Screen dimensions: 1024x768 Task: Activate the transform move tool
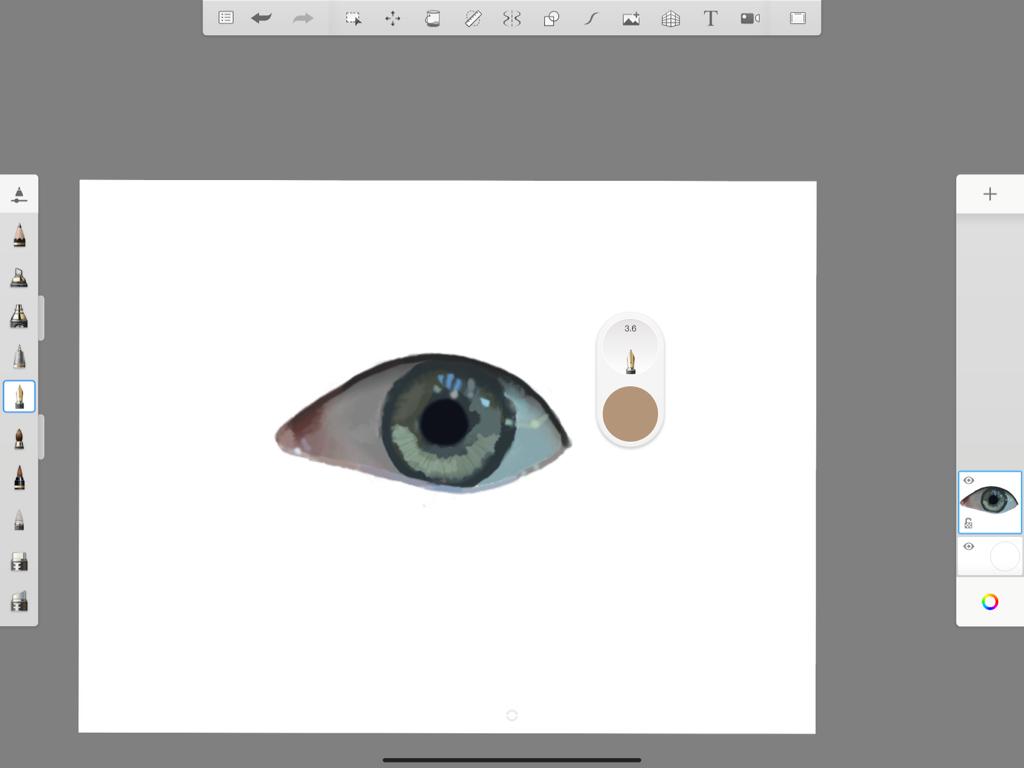tap(393, 18)
